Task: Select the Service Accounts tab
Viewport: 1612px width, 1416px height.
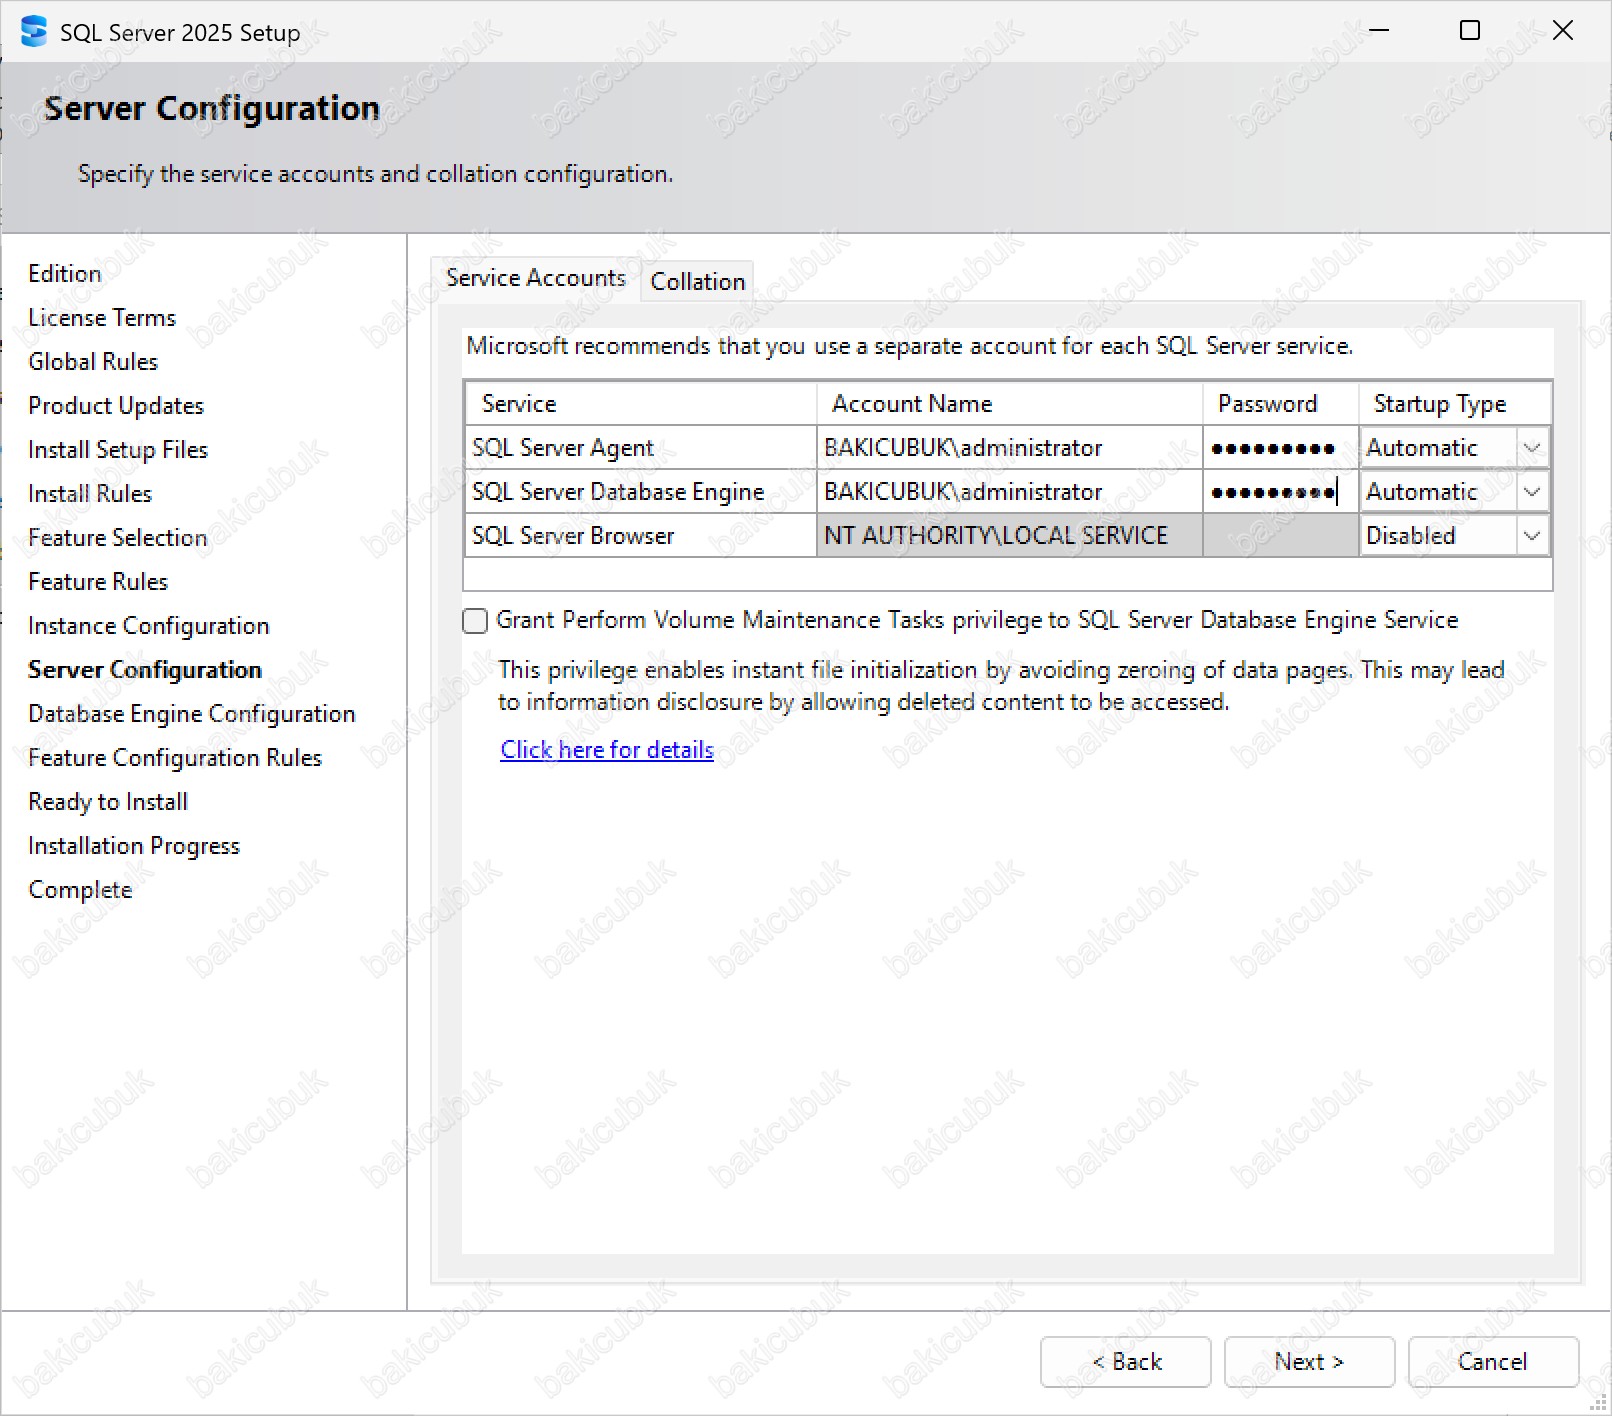Action: tap(535, 278)
